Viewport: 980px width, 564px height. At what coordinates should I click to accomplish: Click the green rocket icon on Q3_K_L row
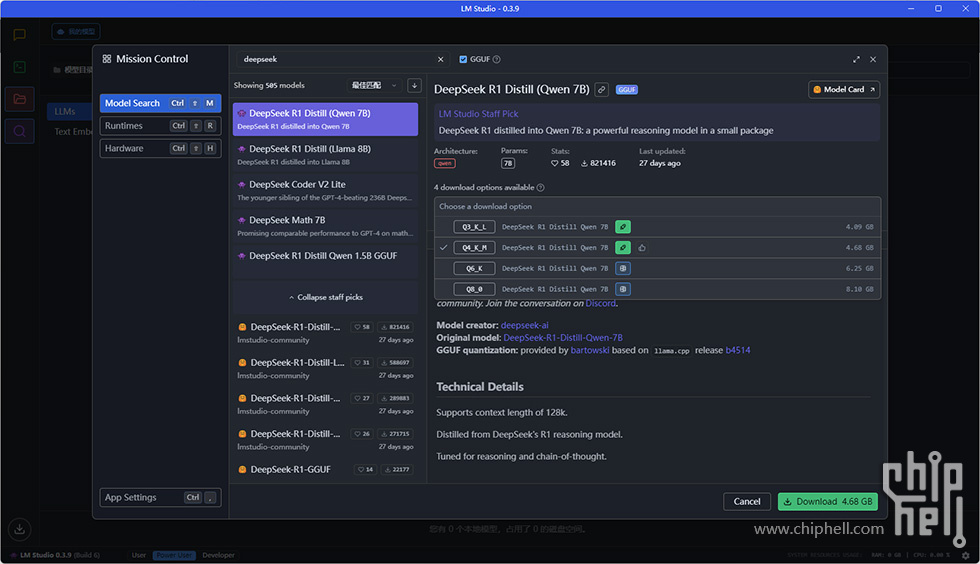tap(622, 227)
